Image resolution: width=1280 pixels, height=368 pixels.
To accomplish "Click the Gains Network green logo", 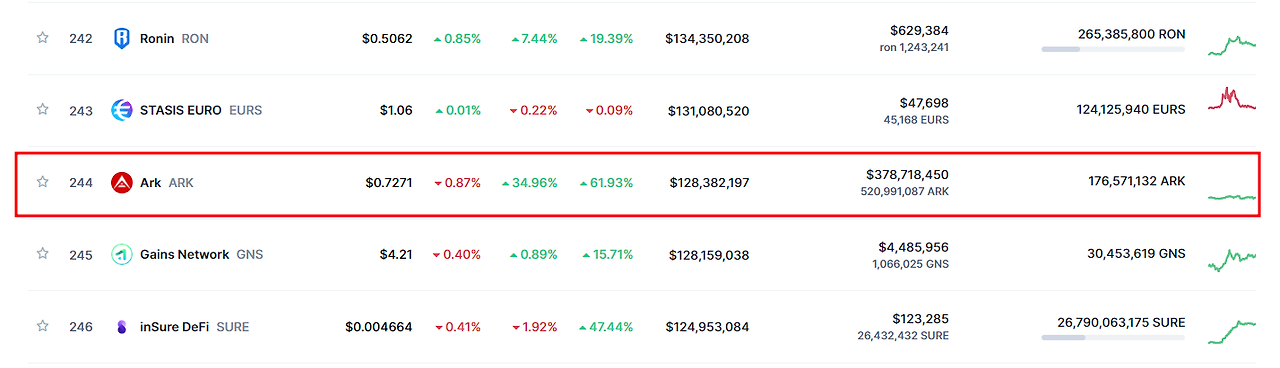I will (x=122, y=254).
